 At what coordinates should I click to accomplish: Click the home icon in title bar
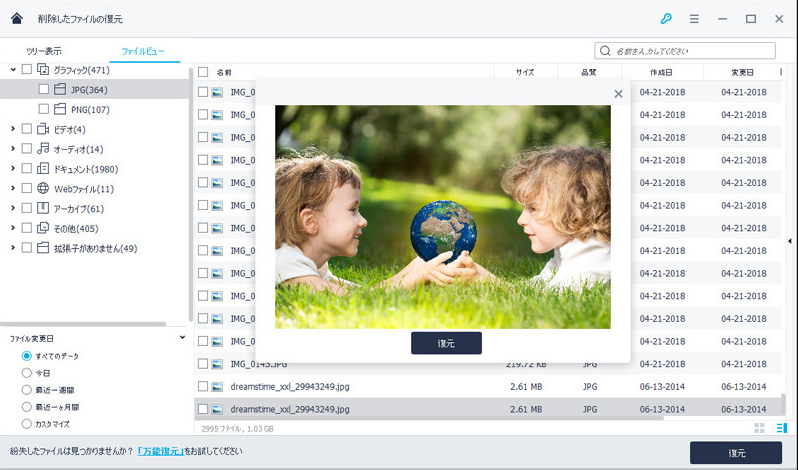17,19
